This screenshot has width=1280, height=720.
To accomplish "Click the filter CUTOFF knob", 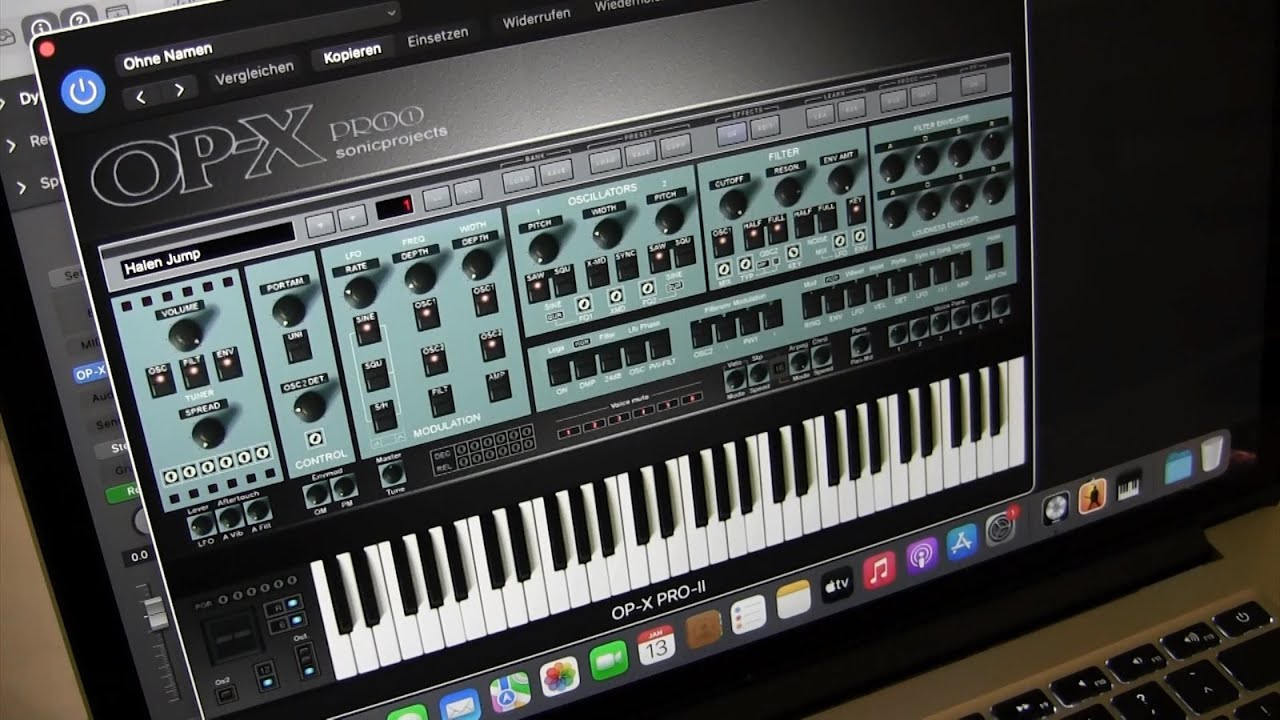I will pyautogui.click(x=732, y=202).
